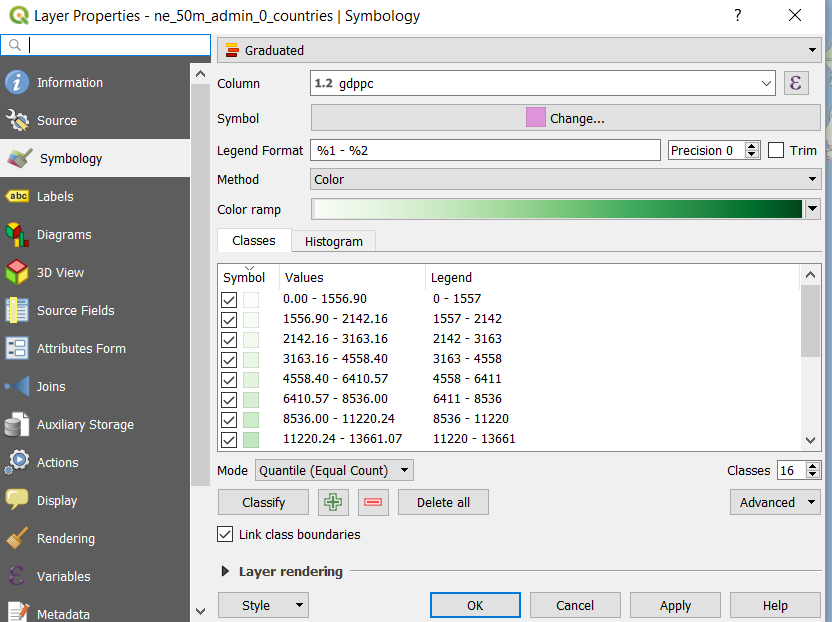
Task: Open the color ramp dropdown arrow
Action: [812, 209]
